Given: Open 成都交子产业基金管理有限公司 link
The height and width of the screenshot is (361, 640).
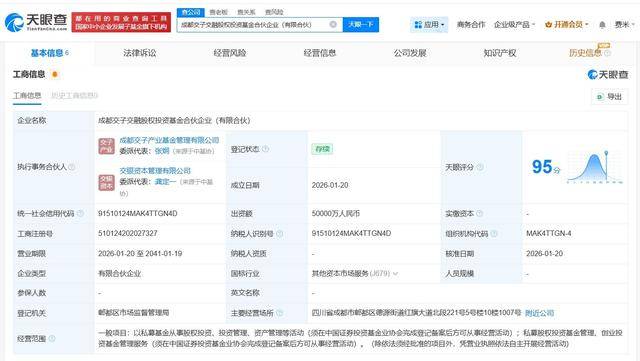Looking at the screenshot, I should click(169, 140).
